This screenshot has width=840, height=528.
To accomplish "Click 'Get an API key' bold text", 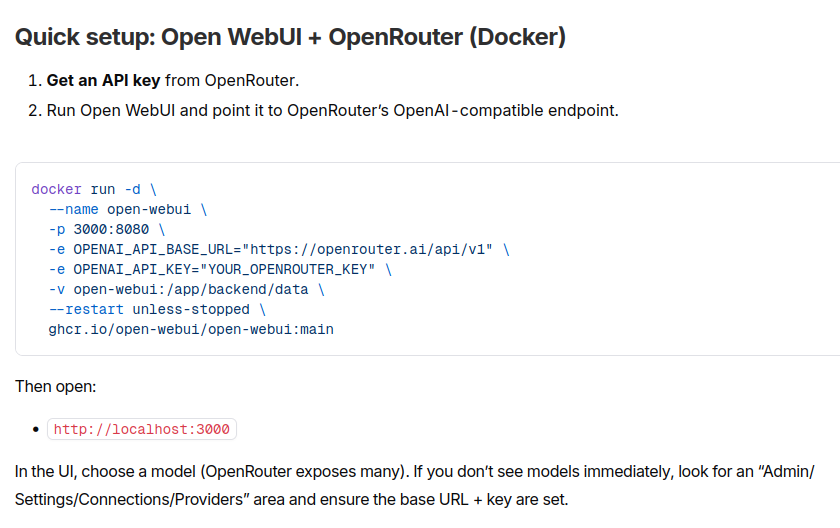I will pos(104,80).
